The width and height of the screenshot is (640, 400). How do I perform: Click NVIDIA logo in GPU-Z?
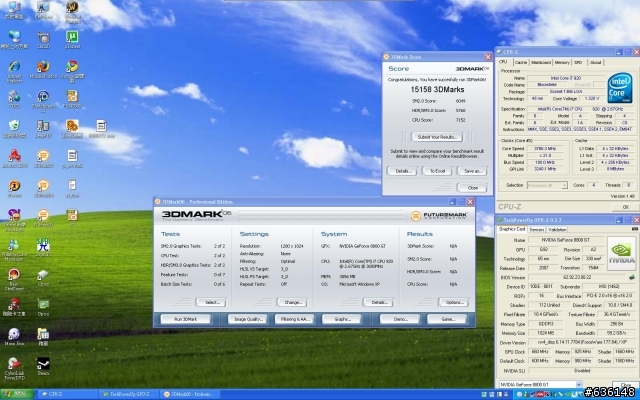click(621, 253)
